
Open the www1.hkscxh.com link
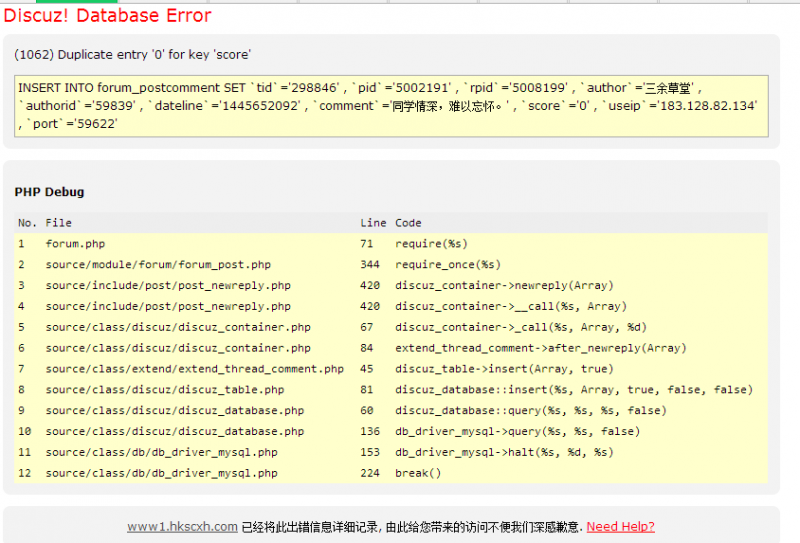pyautogui.click(x=182, y=526)
